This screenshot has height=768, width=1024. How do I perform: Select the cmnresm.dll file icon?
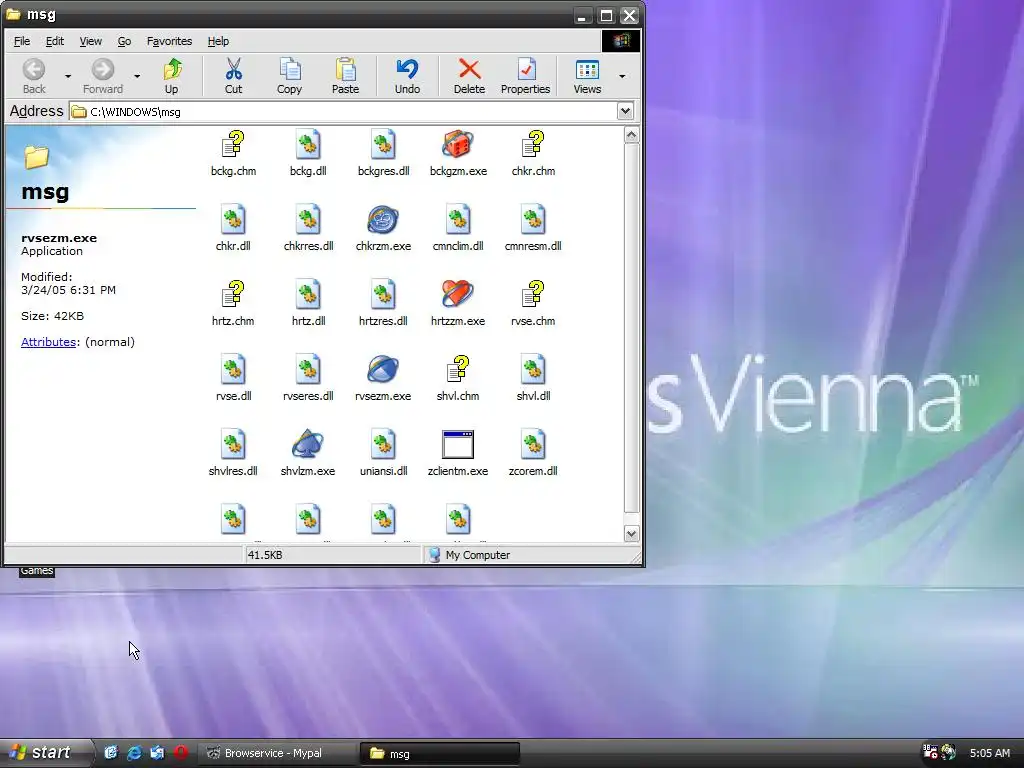tap(533, 219)
